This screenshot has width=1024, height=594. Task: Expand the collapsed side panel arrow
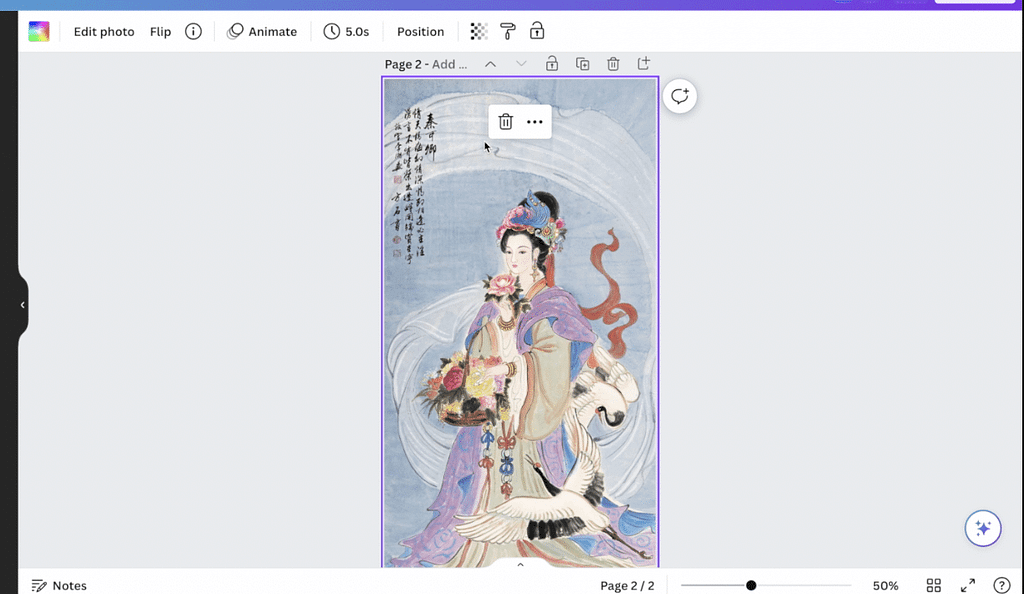[x=23, y=305]
